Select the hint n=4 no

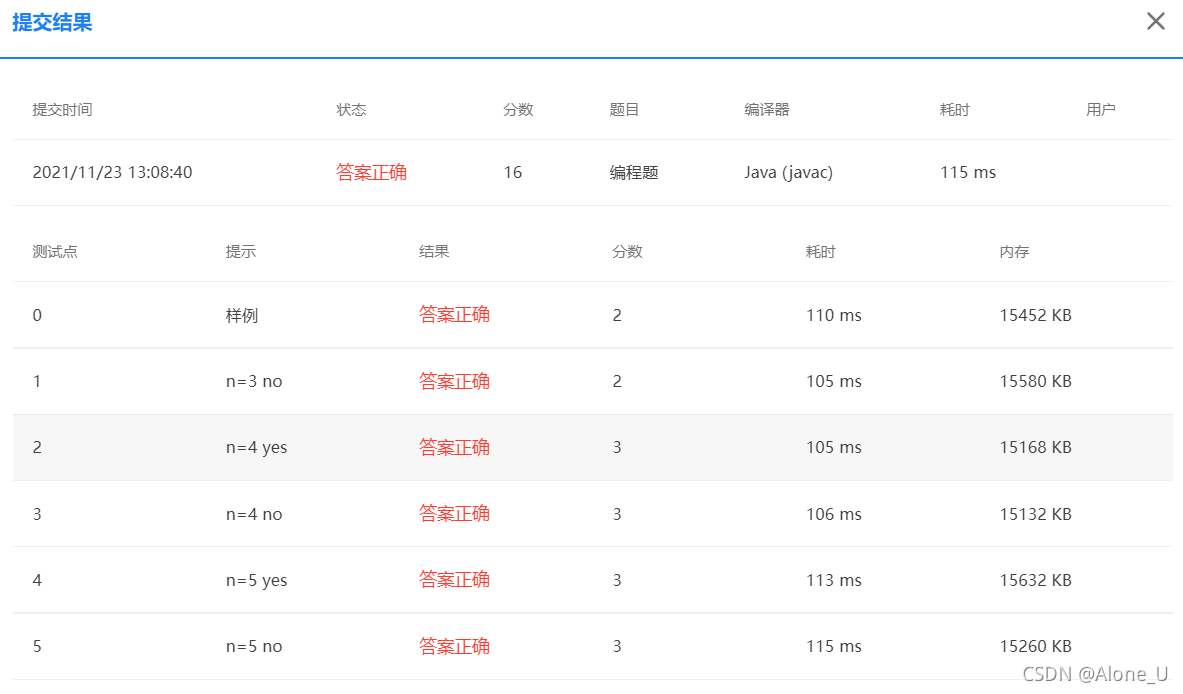coord(254,514)
